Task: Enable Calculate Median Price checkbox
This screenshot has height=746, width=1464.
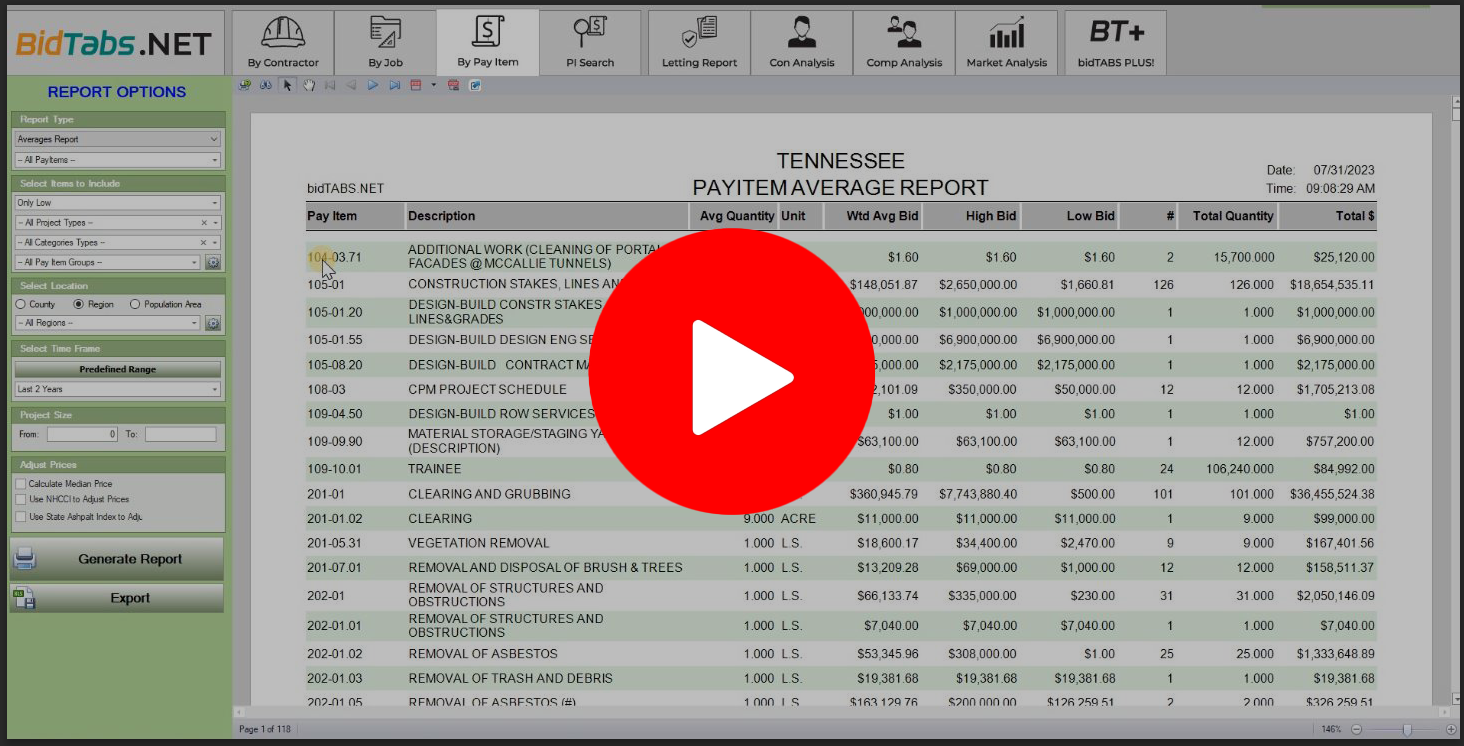Action: pos(21,484)
